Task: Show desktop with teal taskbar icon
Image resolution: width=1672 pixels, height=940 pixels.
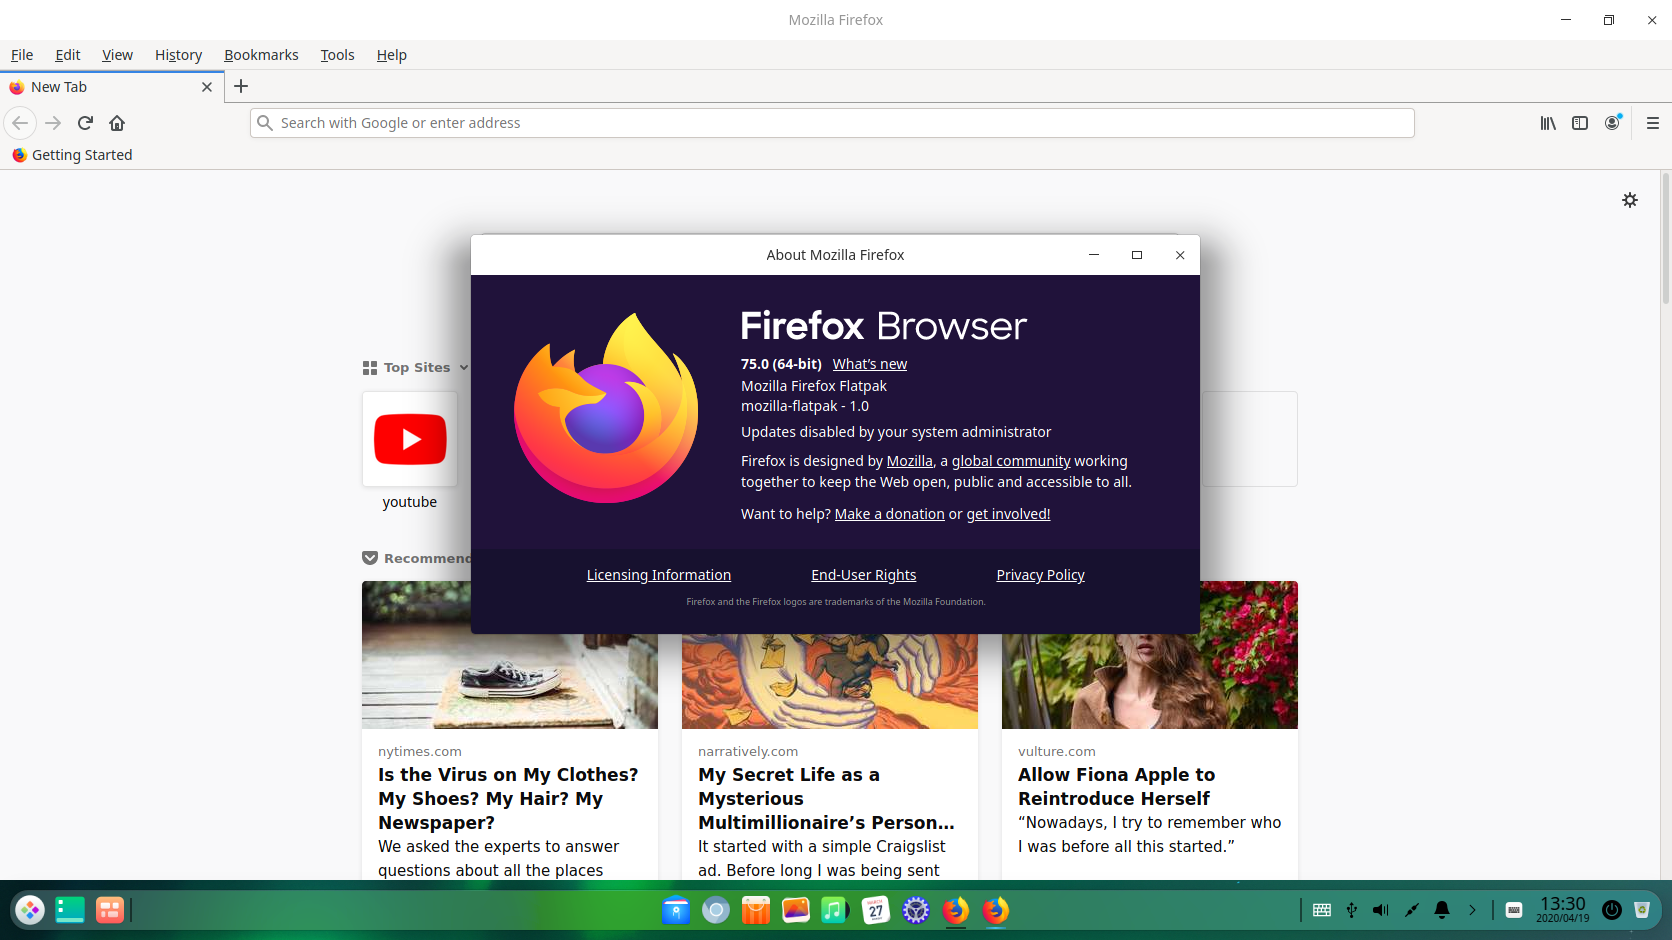Action: pyautogui.click(x=70, y=910)
